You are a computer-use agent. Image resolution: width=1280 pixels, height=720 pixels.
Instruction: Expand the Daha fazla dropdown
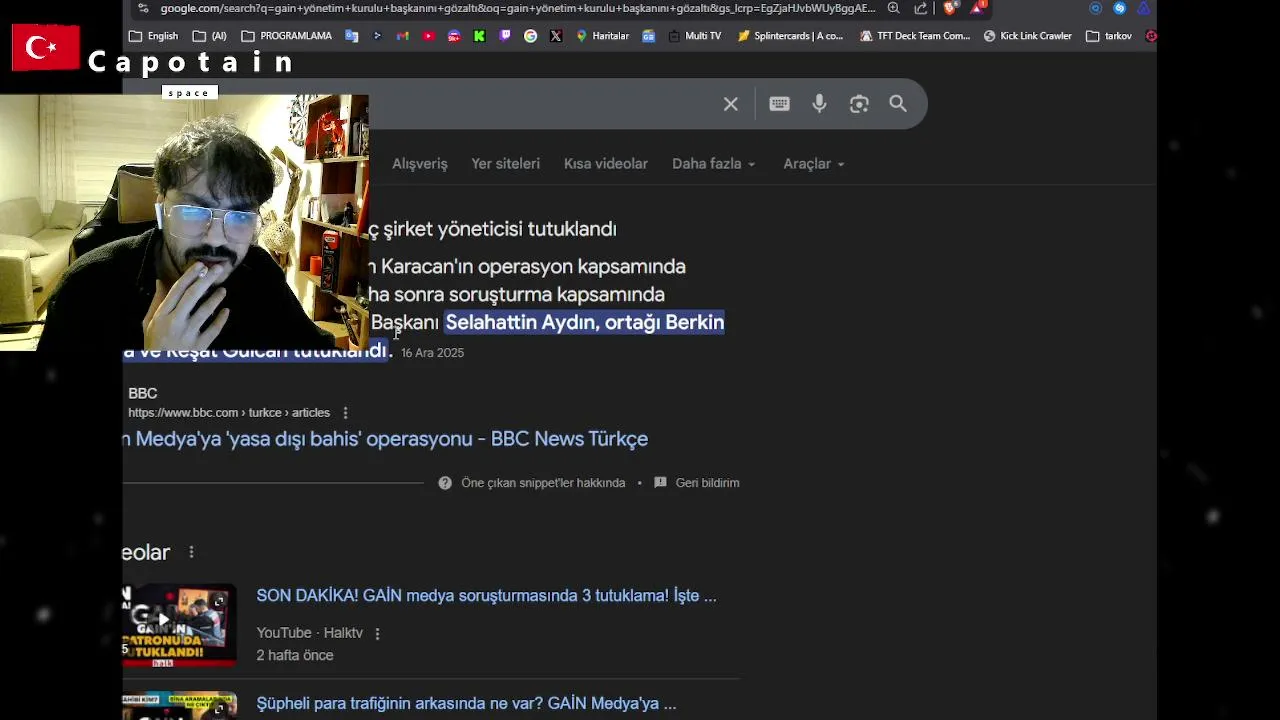713,164
